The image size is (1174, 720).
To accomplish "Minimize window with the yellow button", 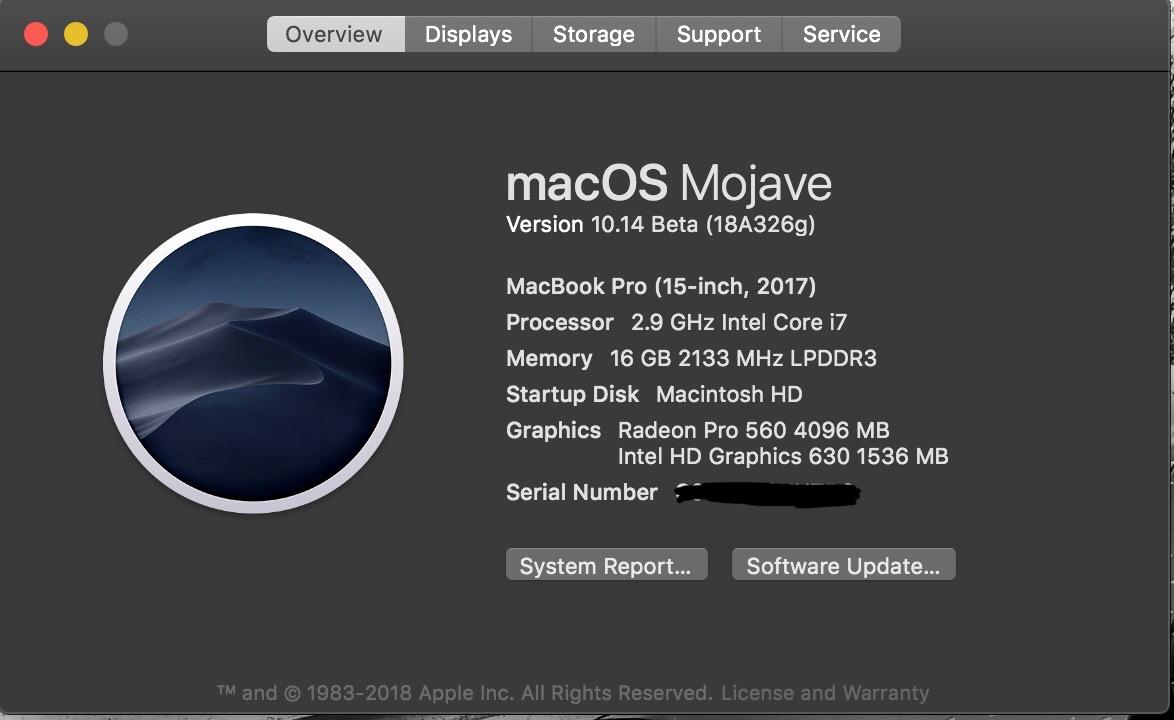I will (76, 34).
